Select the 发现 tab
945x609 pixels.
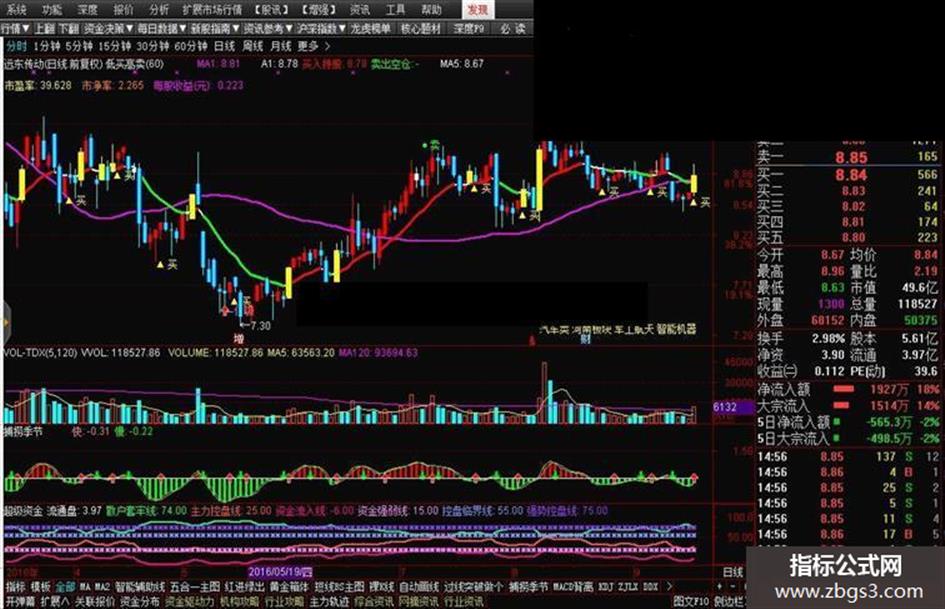[x=478, y=9]
